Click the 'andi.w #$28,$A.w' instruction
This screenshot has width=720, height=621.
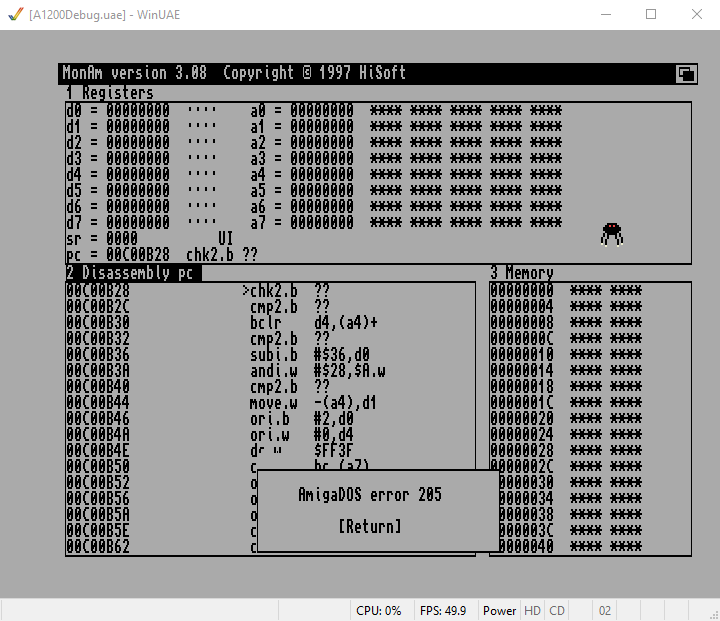pyautogui.click(x=318, y=371)
